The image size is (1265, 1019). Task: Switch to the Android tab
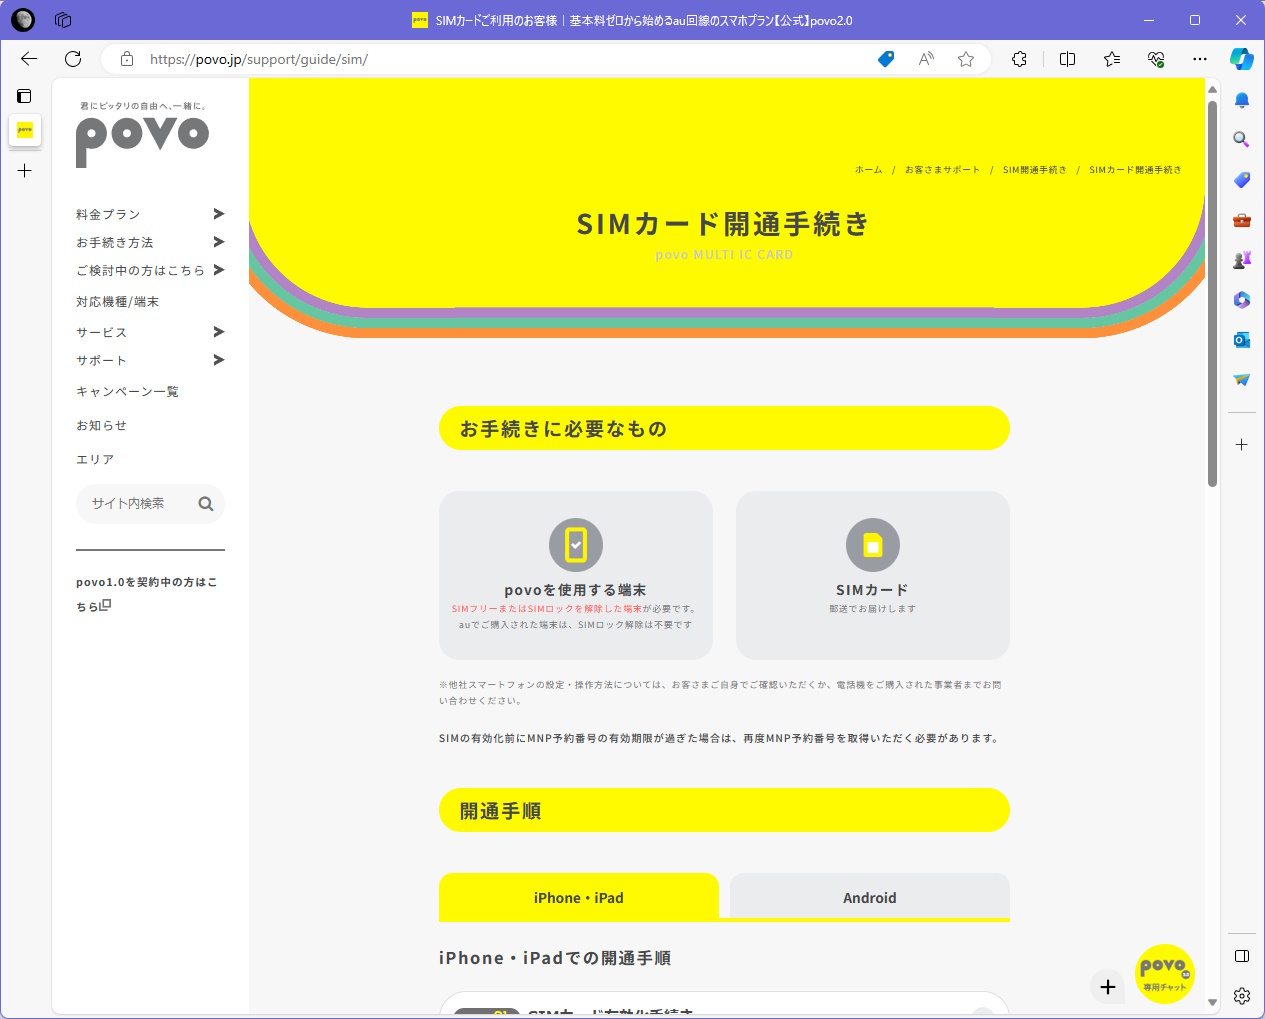coord(869,897)
